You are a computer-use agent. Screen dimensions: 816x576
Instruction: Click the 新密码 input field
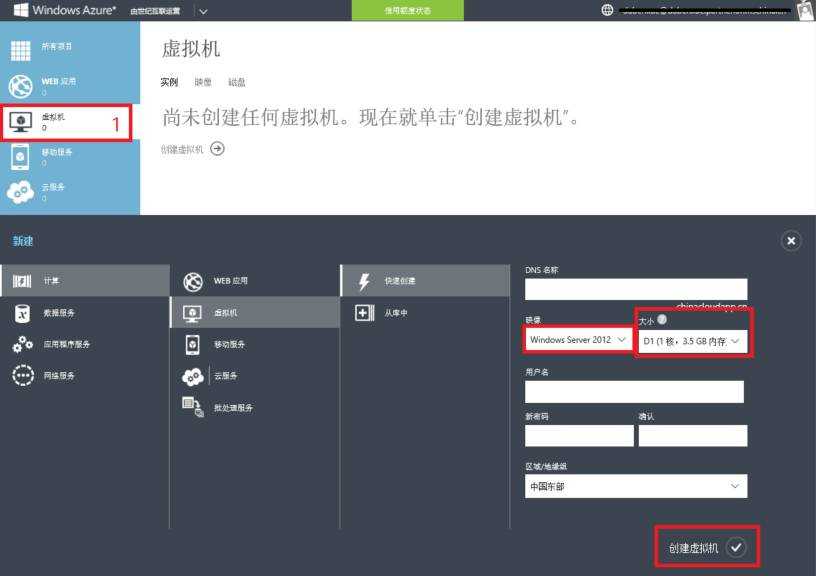click(x=579, y=436)
